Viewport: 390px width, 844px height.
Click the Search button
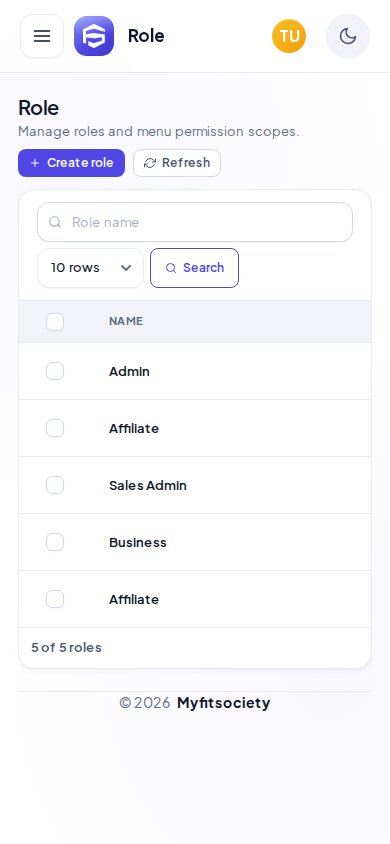point(194,268)
